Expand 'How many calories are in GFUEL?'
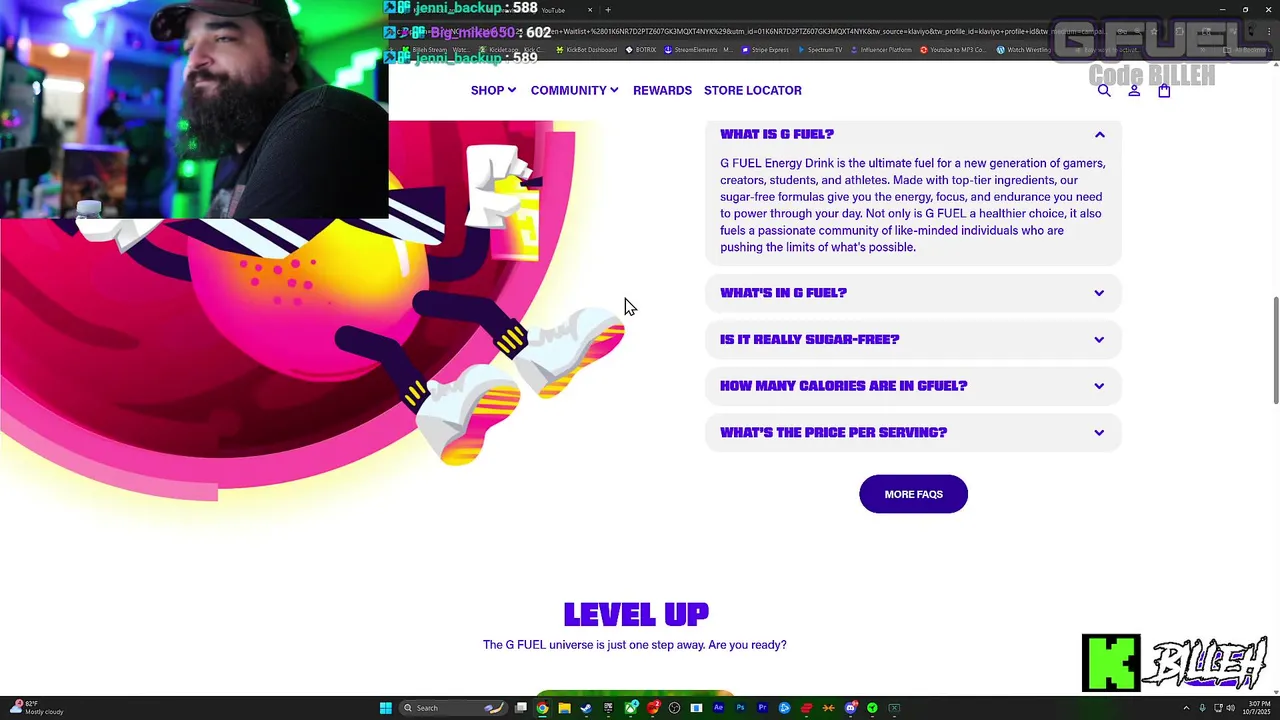This screenshot has height=720, width=1280. click(913, 386)
